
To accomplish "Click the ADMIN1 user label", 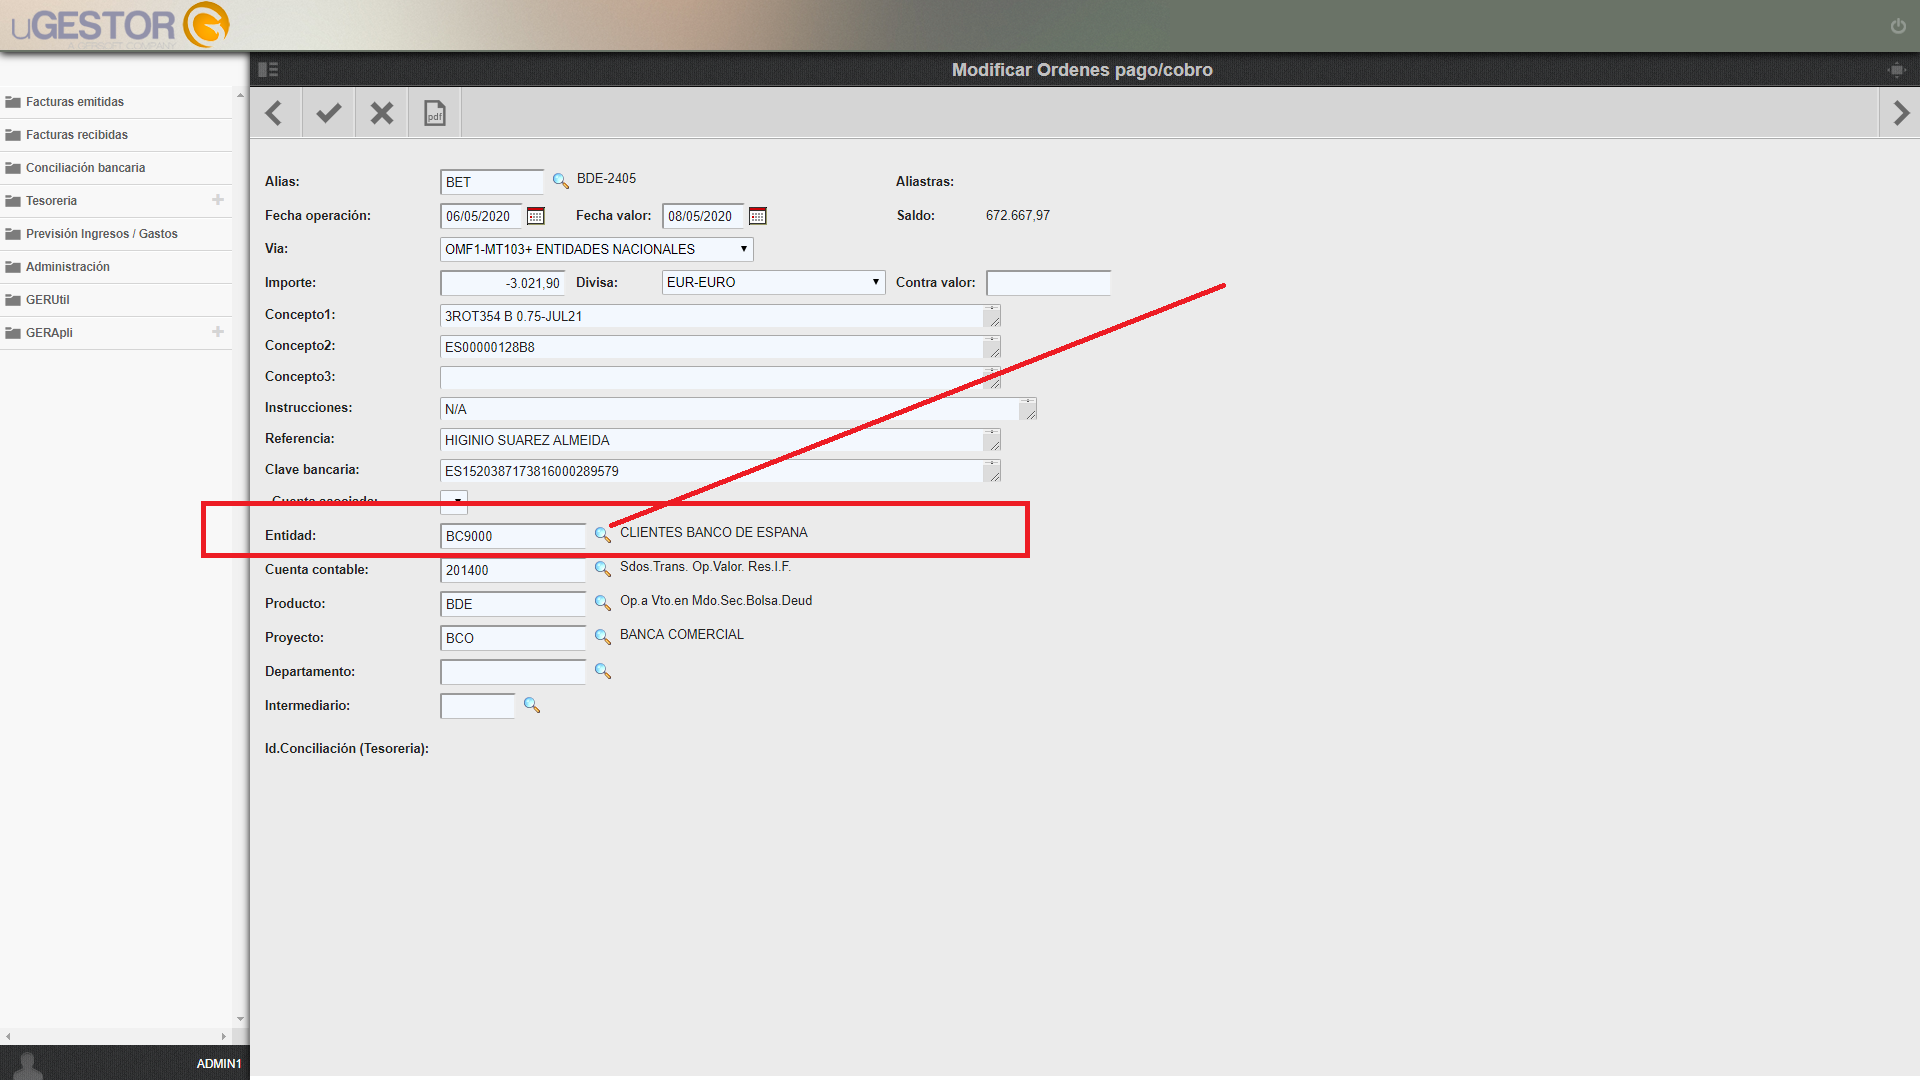I will pos(219,1063).
